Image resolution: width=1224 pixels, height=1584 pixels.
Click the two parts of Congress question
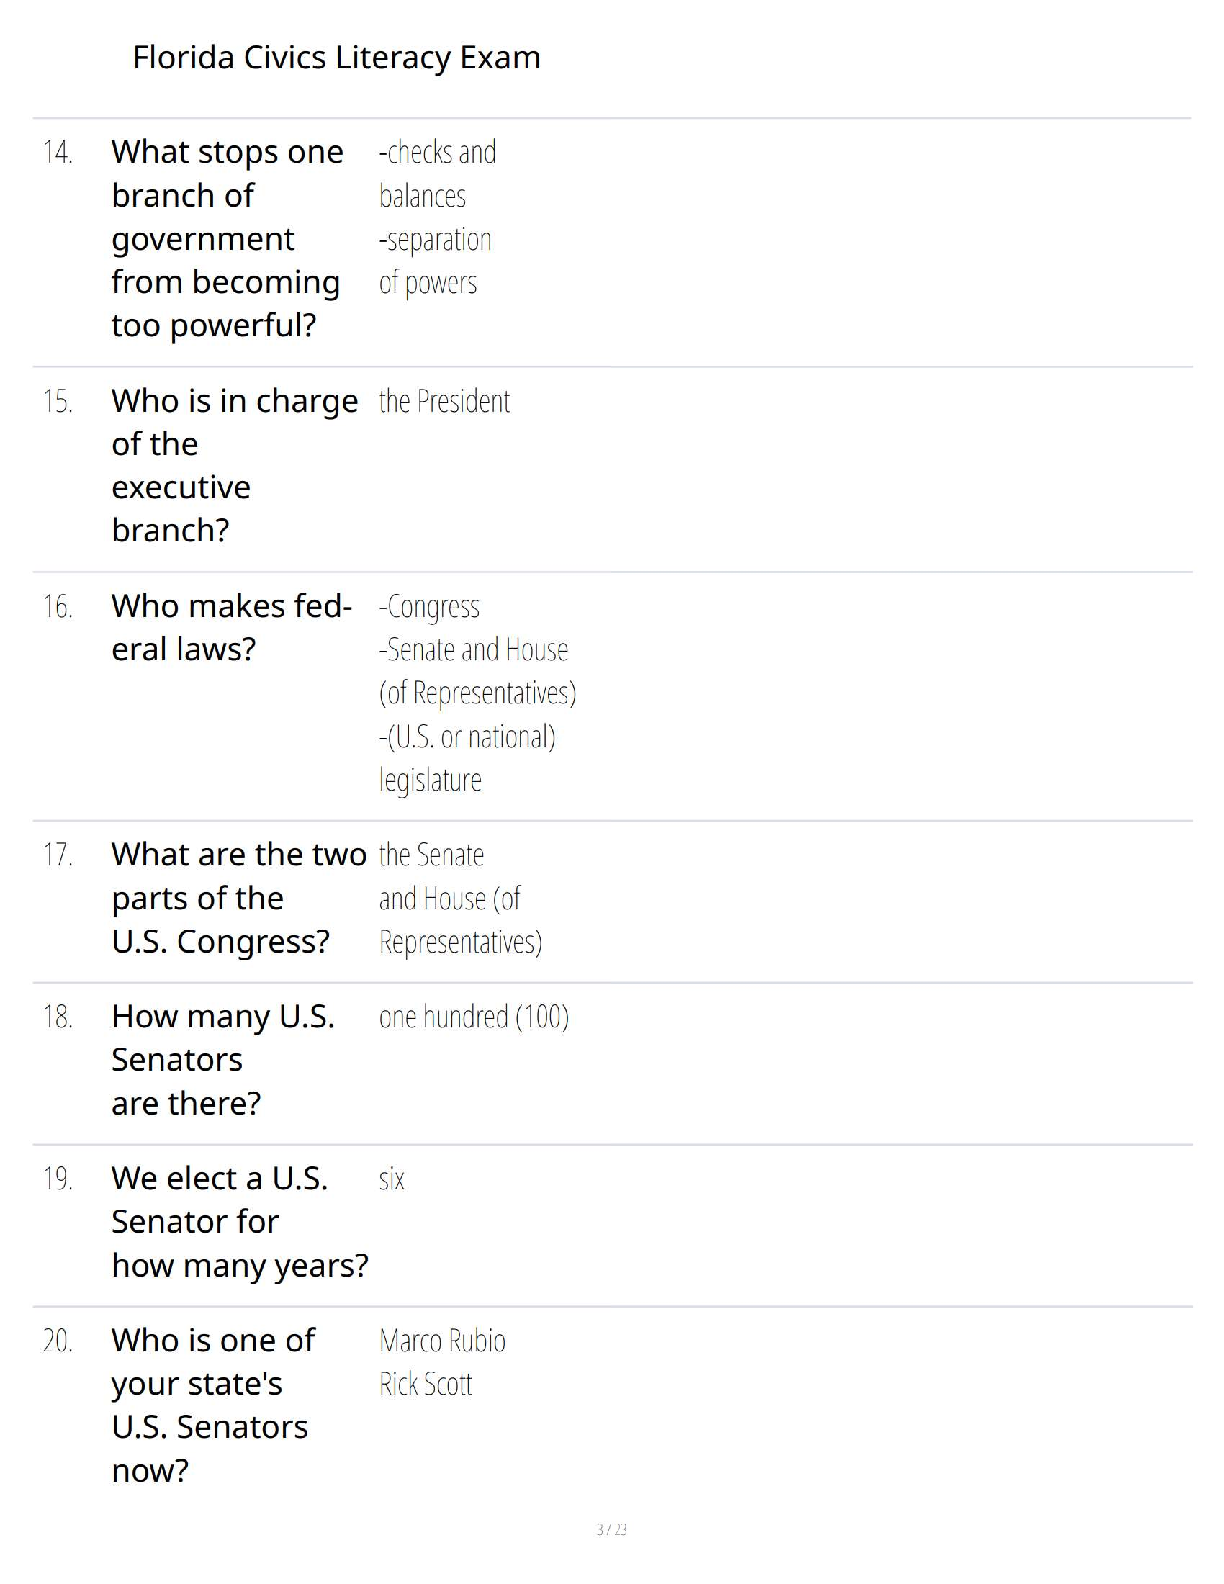(x=238, y=898)
